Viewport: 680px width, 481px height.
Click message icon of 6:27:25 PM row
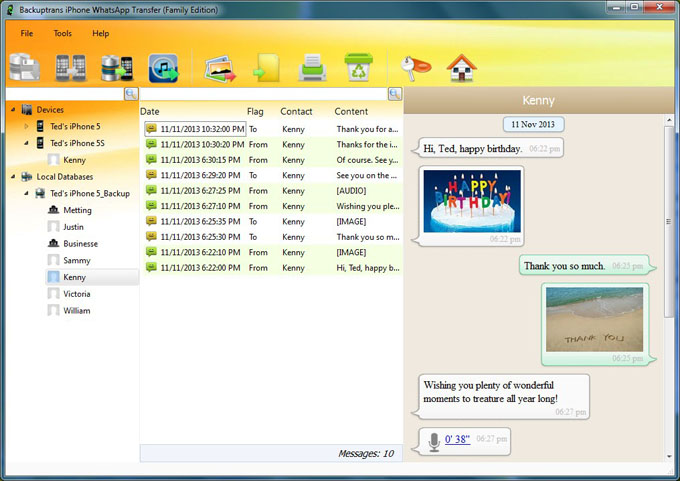(x=151, y=190)
